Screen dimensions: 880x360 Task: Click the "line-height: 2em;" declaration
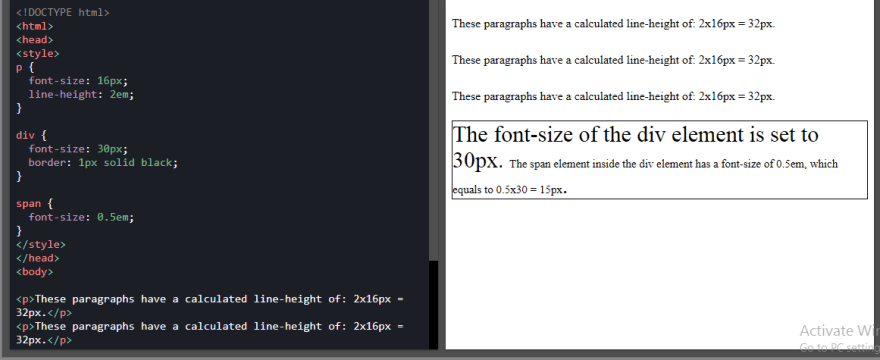coord(81,94)
